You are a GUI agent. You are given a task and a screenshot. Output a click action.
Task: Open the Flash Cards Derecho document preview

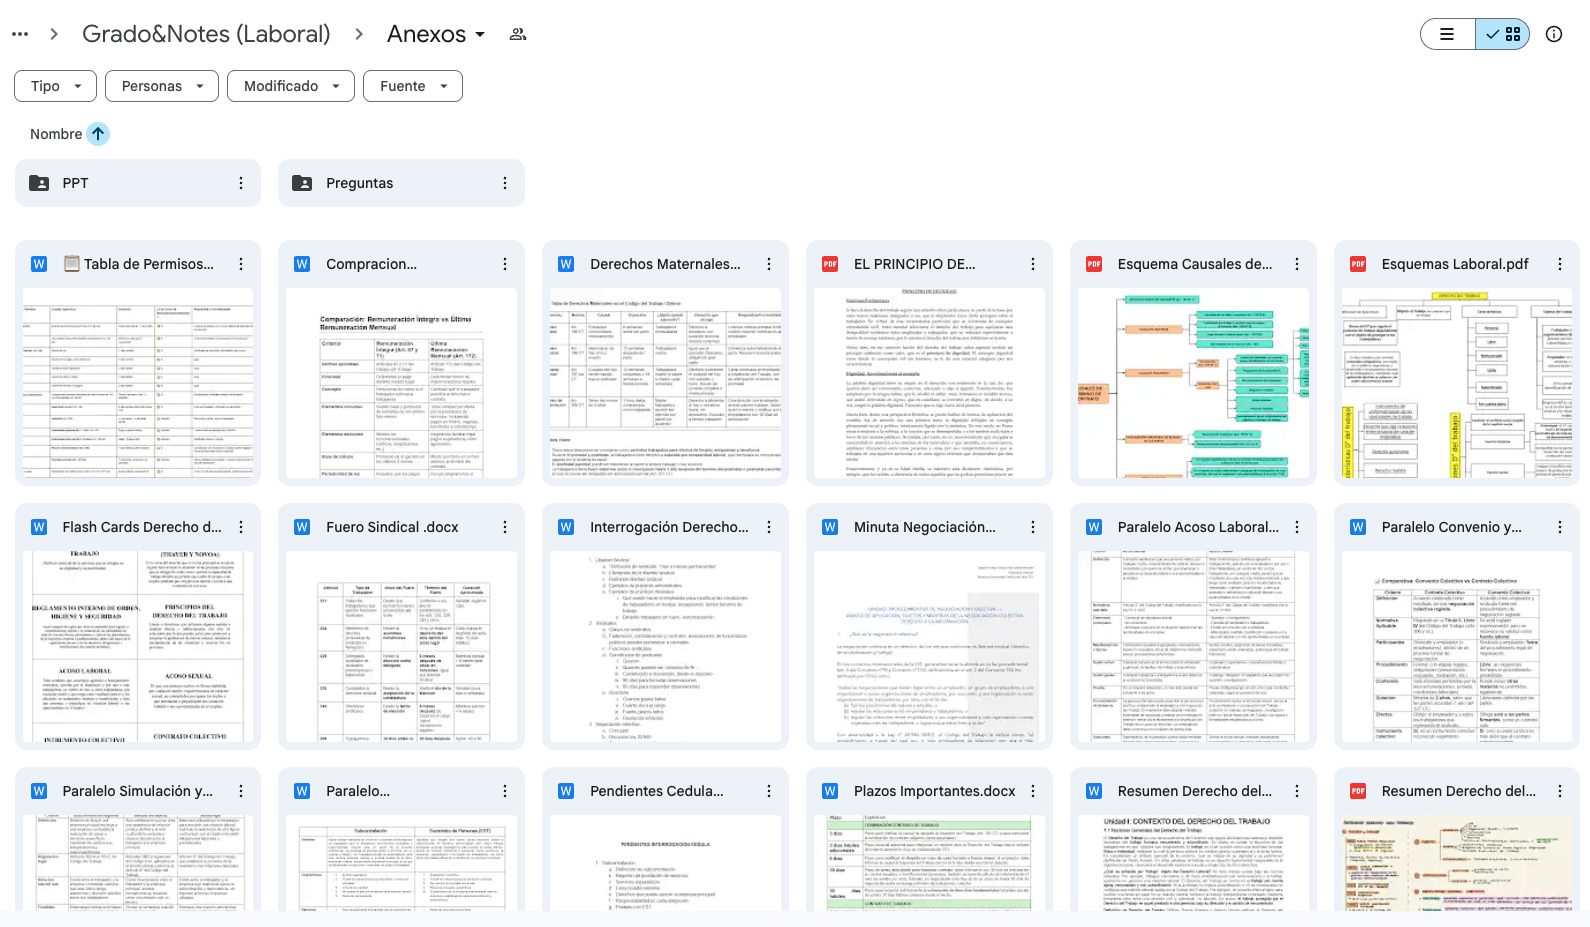138,646
